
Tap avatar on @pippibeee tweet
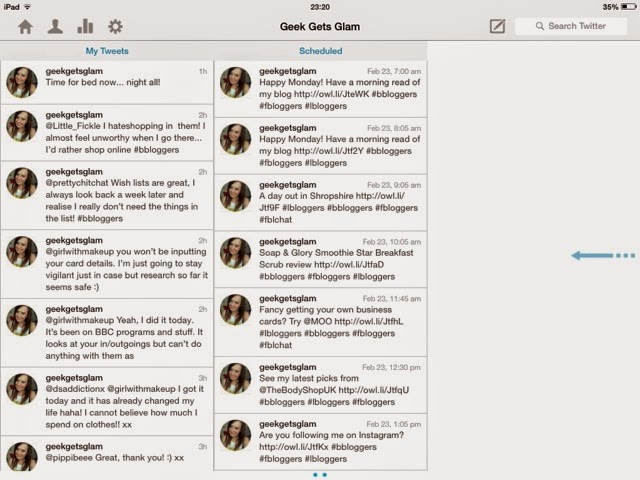pos(22,457)
